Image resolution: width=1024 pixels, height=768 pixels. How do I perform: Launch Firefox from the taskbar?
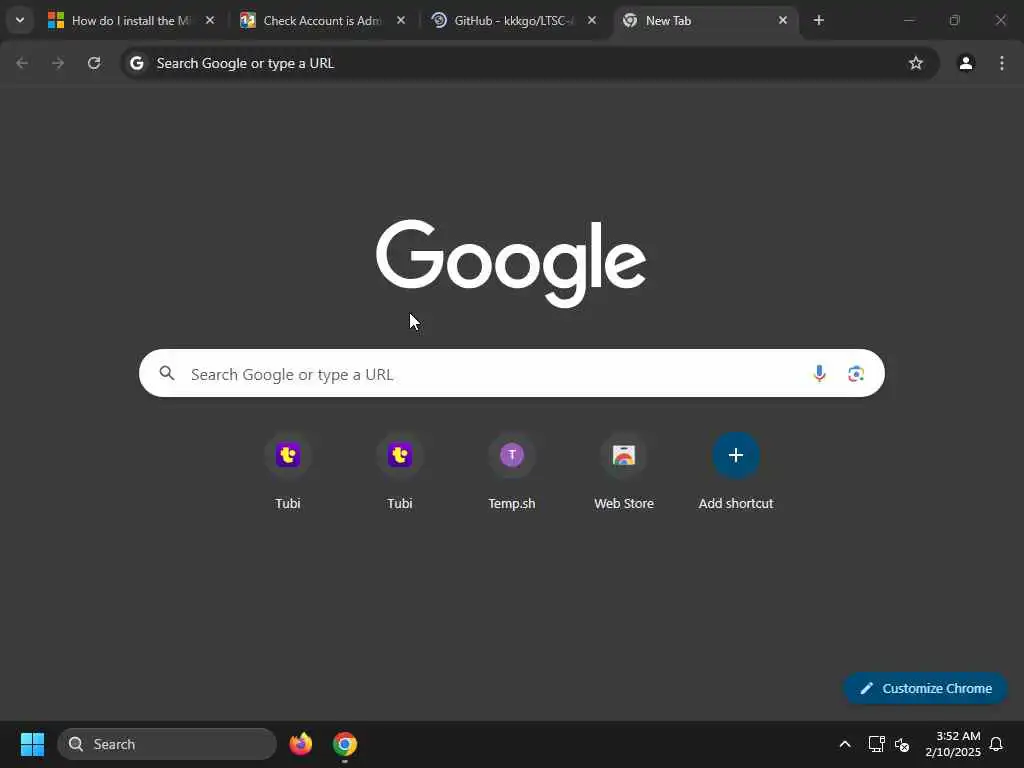point(301,744)
